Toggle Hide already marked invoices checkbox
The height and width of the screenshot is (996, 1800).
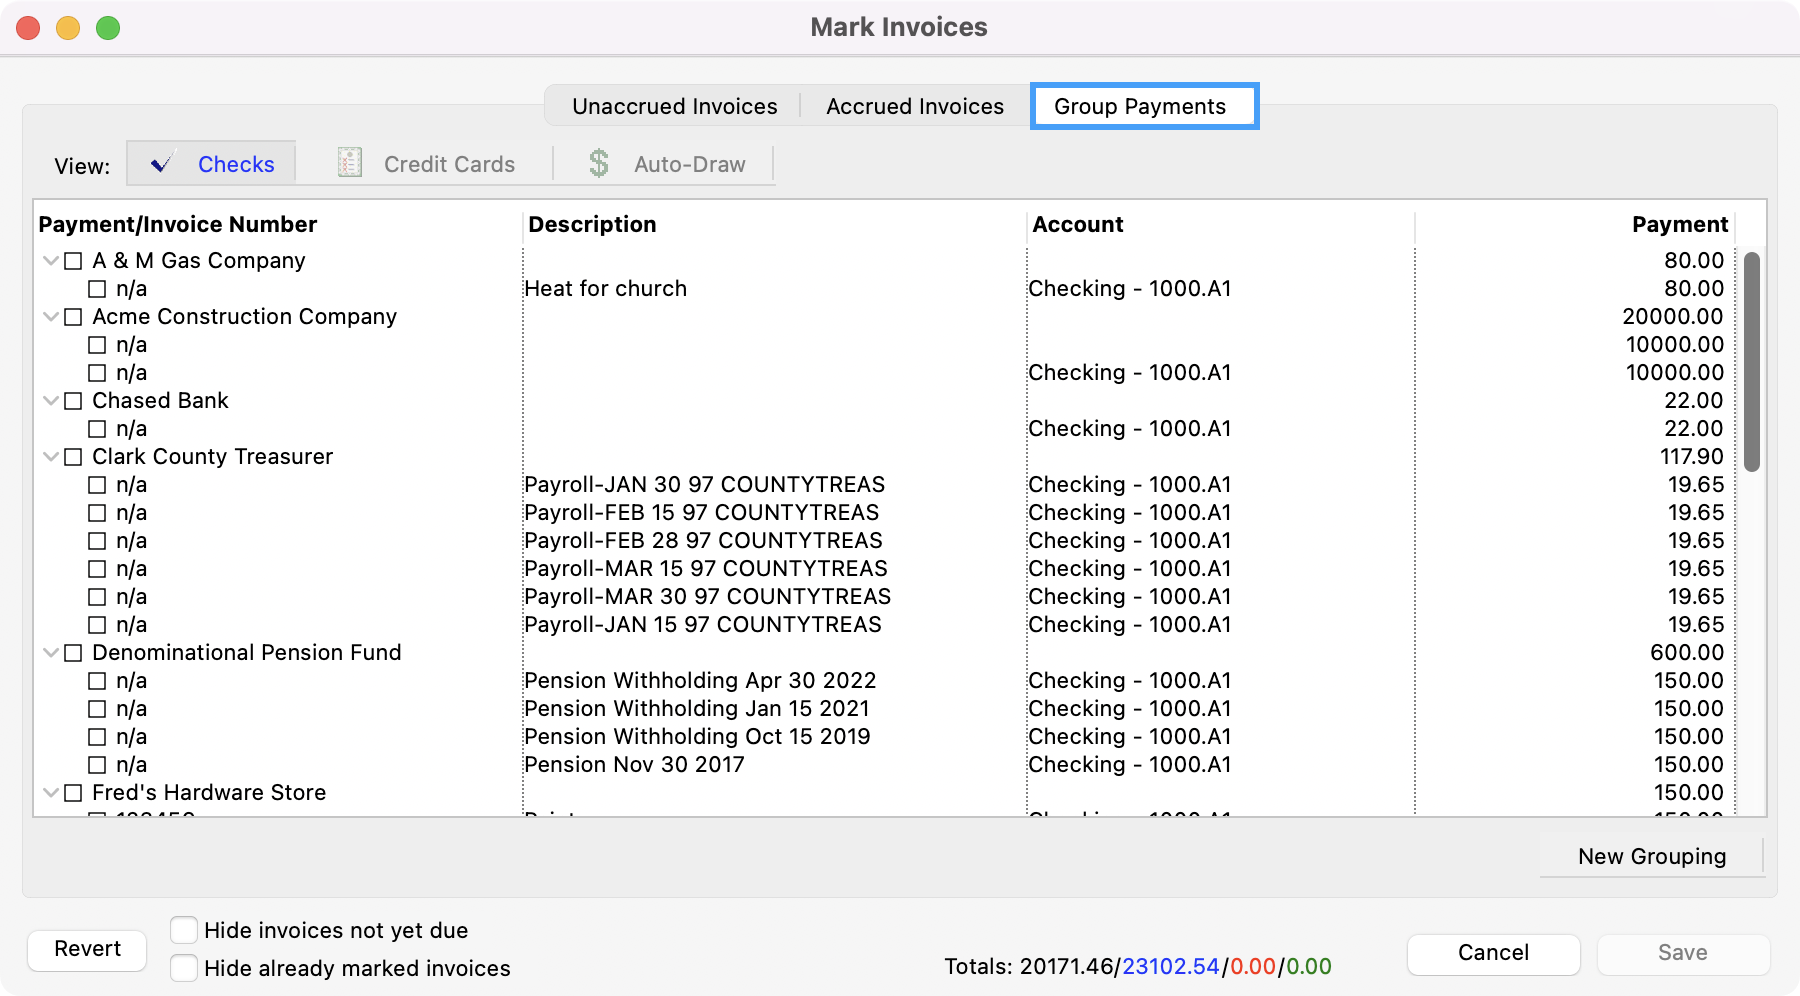[x=184, y=968]
